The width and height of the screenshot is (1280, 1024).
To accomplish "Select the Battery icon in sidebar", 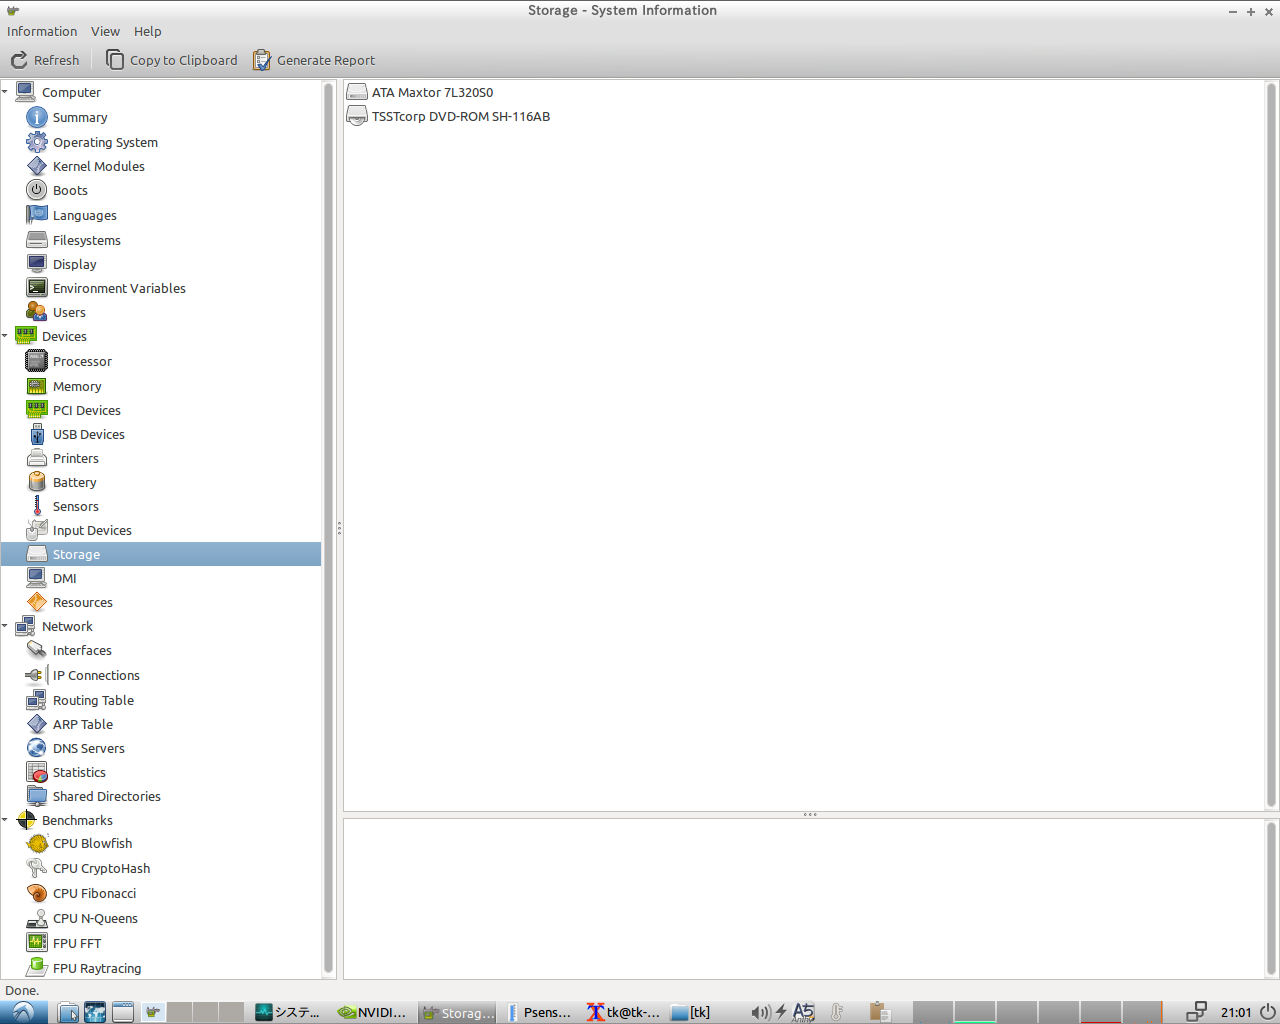I will [x=37, y=482].
